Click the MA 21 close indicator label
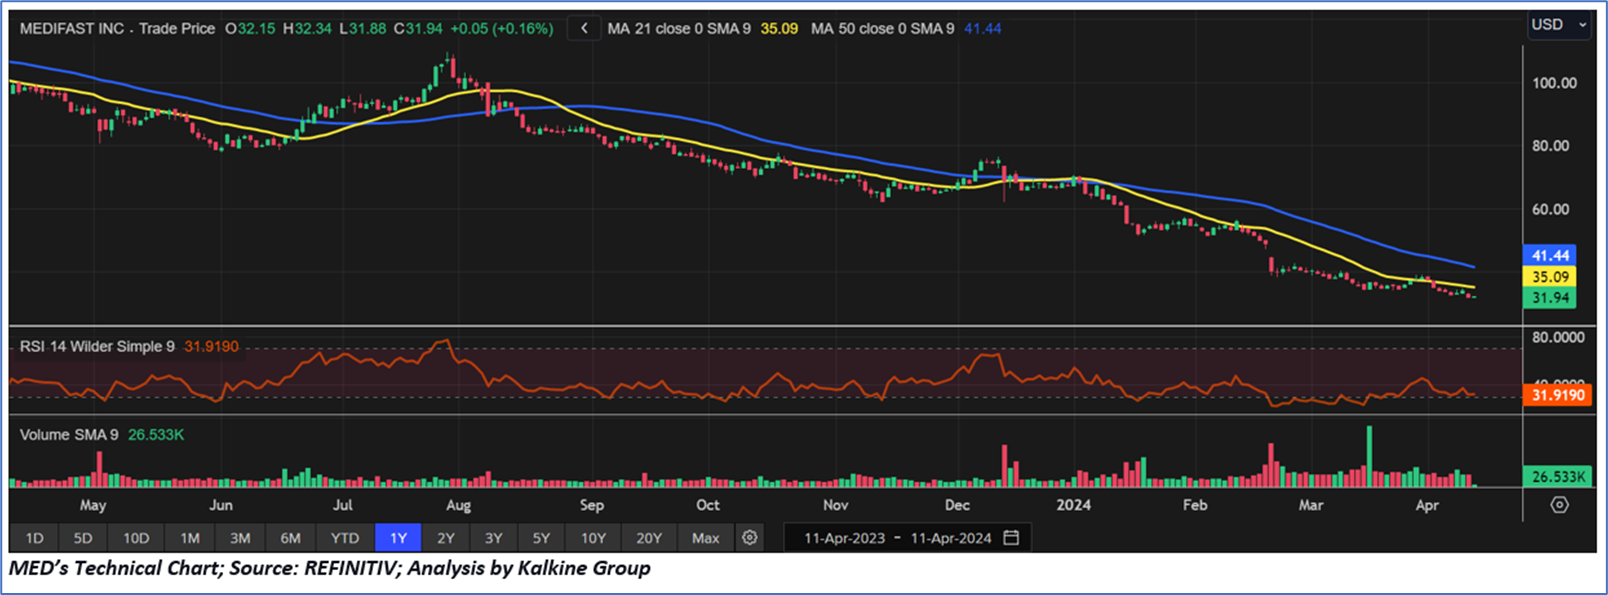 click(679, 29)
